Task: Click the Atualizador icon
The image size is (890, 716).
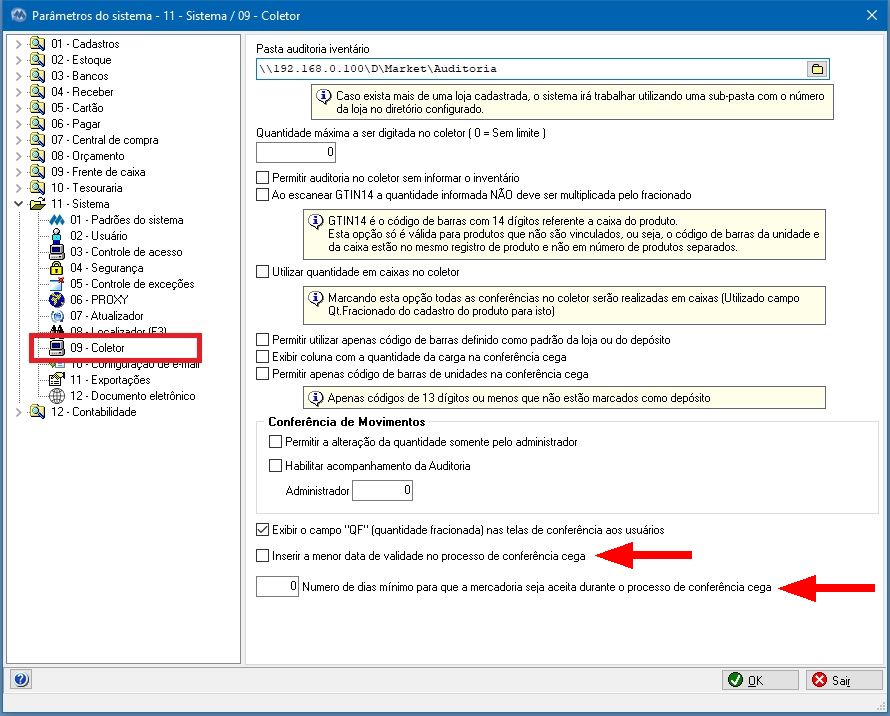Action: click(57, 316)
